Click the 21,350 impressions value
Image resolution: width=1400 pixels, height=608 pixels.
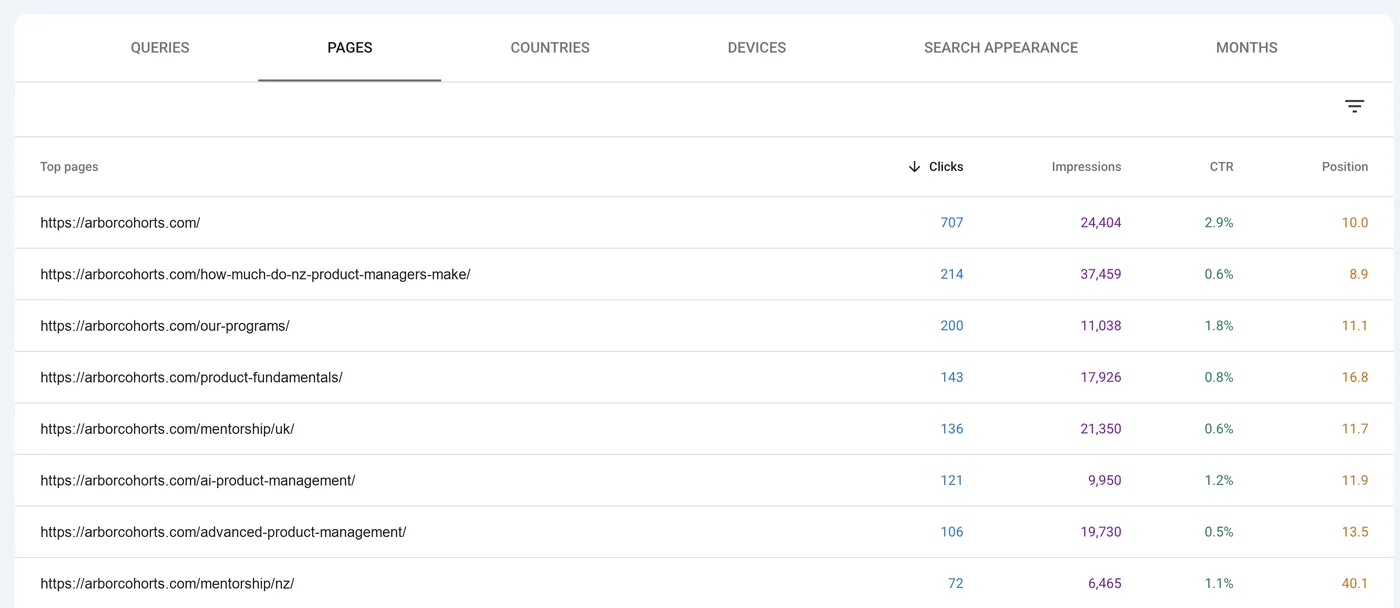[x=1101, y=429]
